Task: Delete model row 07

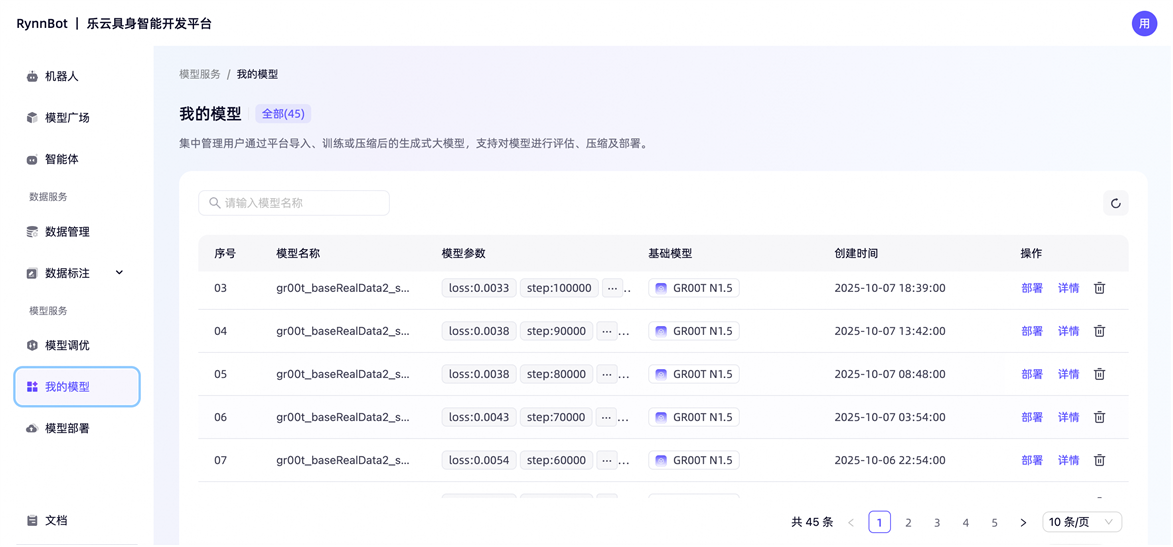Action: point(1100,460)
